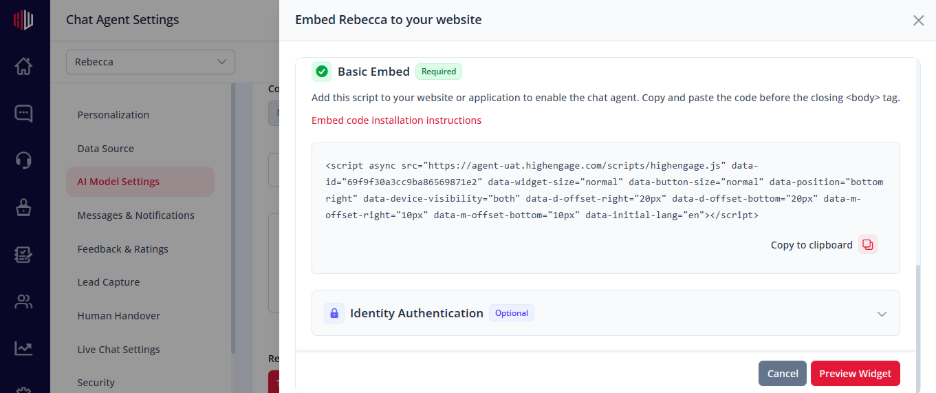The width and height of the screenshot is (936, 393).
Task: Open the chat messages sidebar icon
Action: (x=24, y=113)
